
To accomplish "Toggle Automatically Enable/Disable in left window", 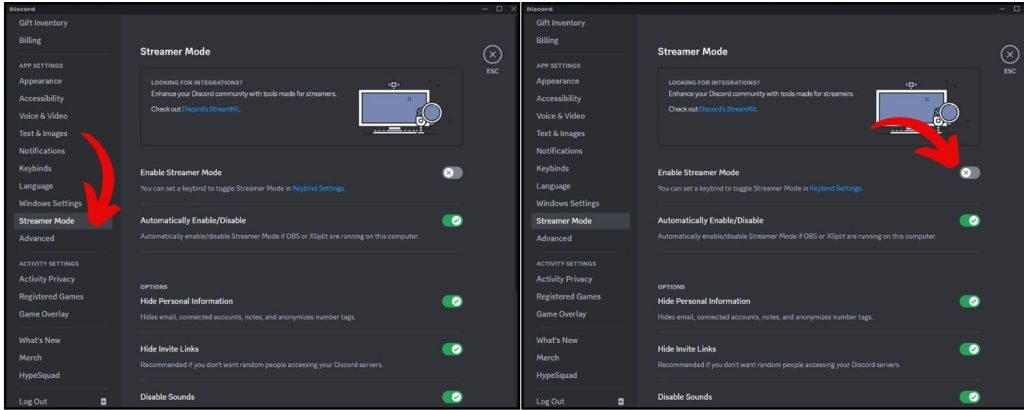I will tap(452, 221).
